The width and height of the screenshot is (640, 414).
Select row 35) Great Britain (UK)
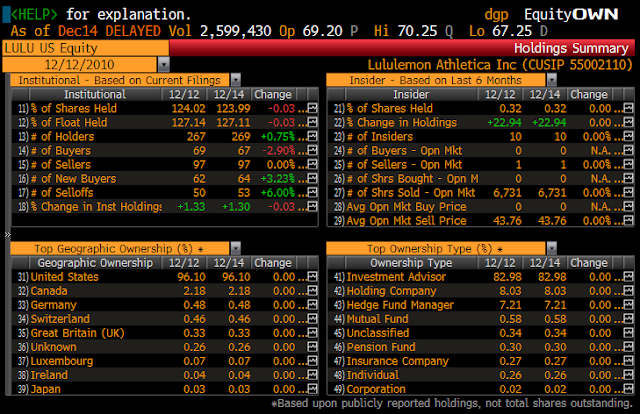[x=164, y=333]
